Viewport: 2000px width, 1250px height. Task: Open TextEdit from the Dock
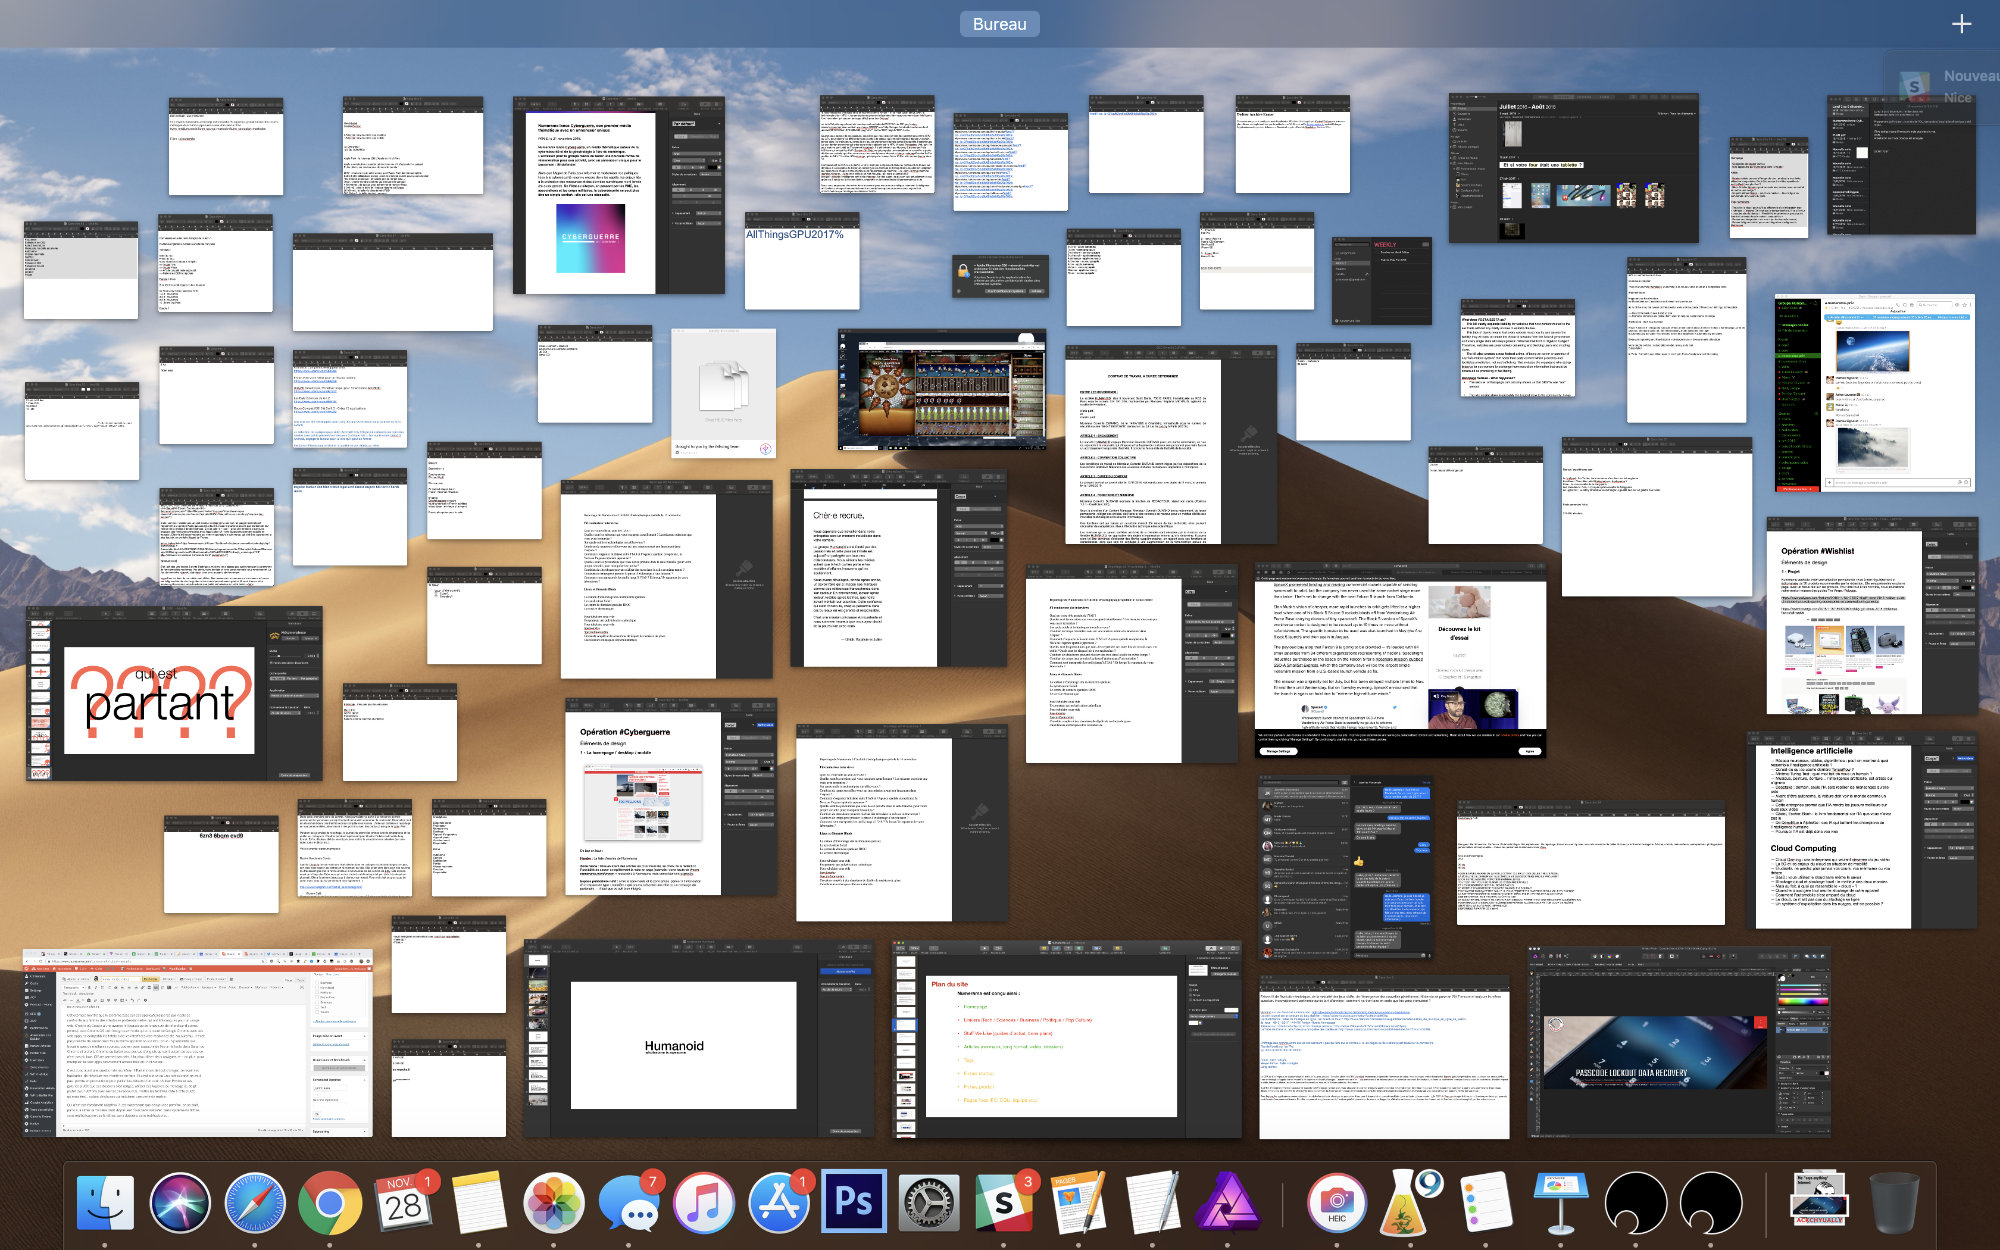[x=1152, y=1203]
